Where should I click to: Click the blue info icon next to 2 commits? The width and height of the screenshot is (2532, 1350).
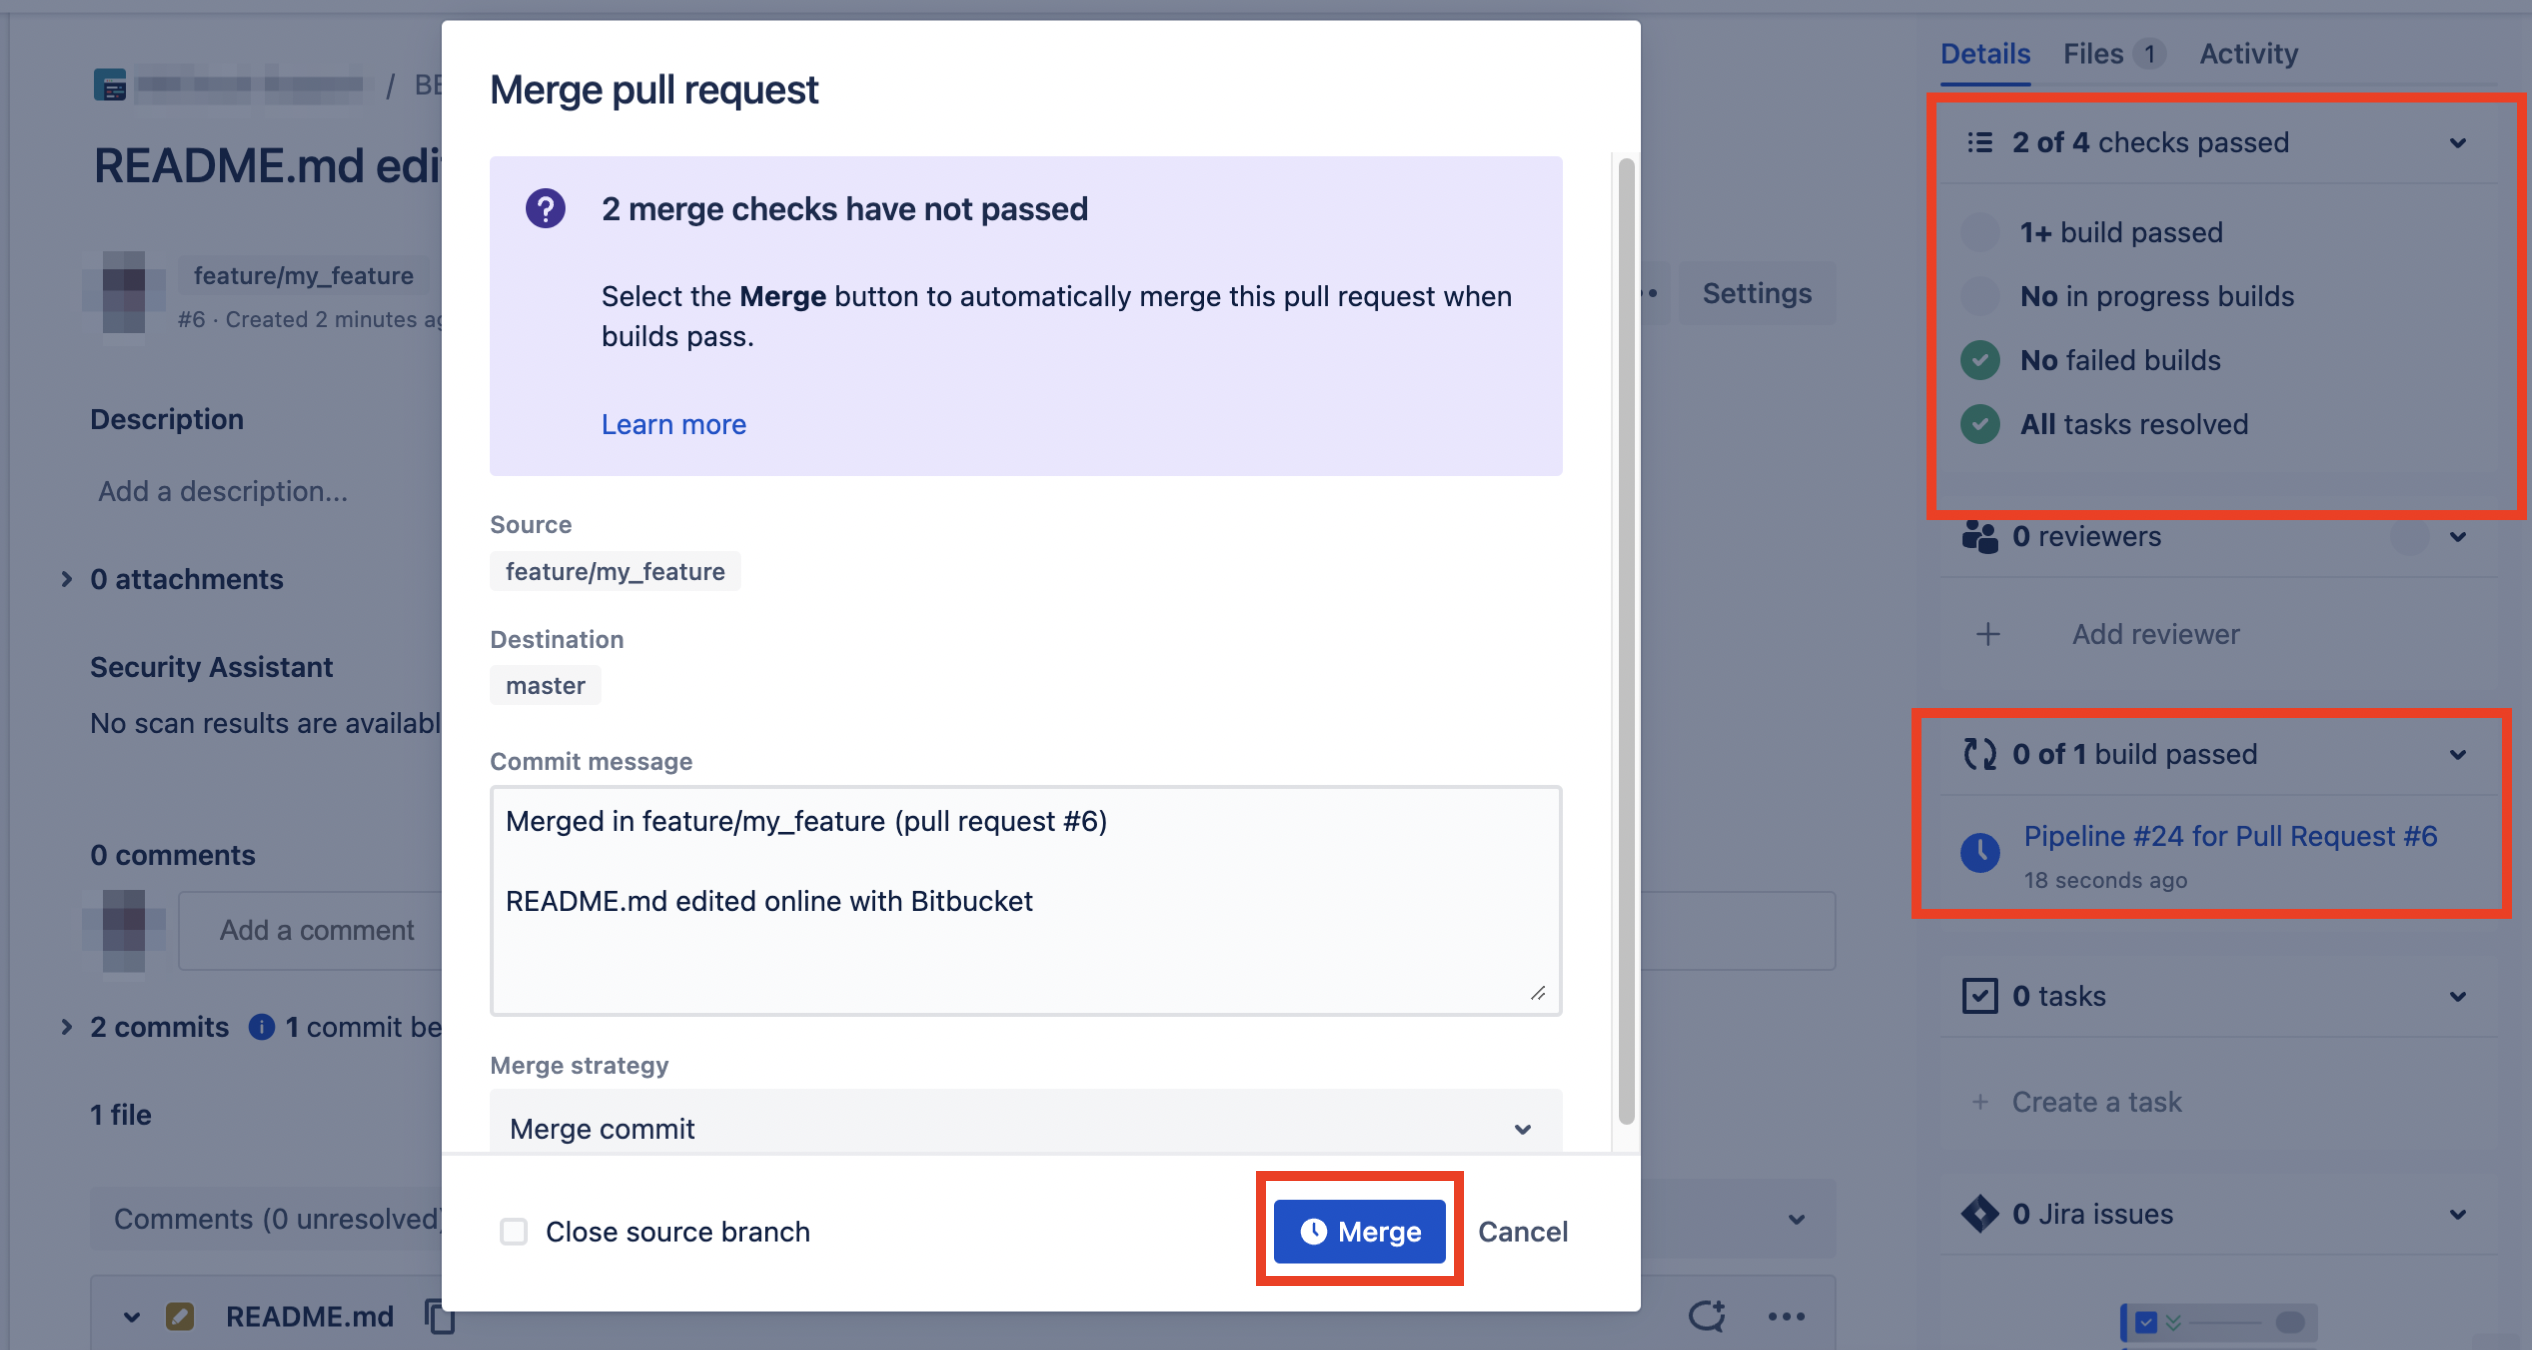click(261, 1027)
